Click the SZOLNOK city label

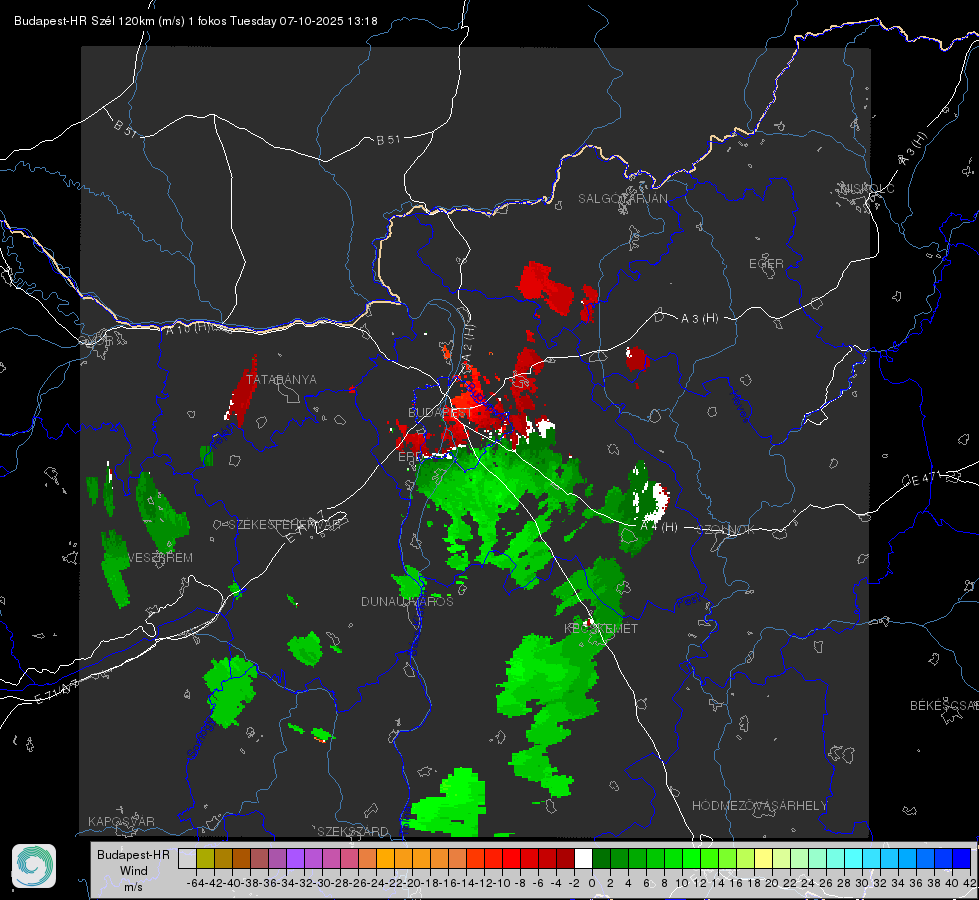(726, 530)
